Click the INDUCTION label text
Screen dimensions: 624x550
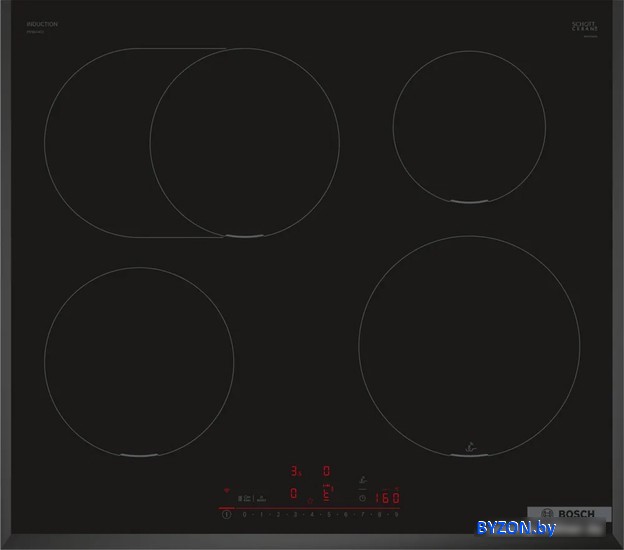[x=42, y=24]
